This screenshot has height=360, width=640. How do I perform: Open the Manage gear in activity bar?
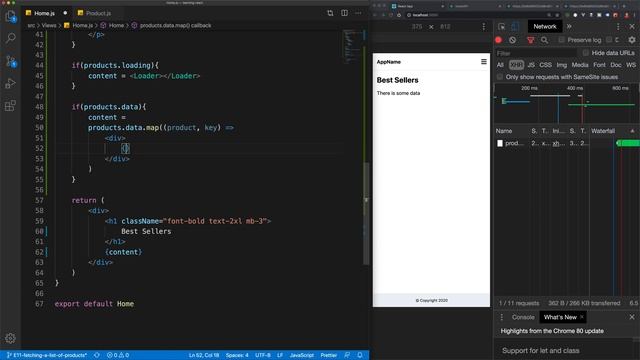(11, 338)
